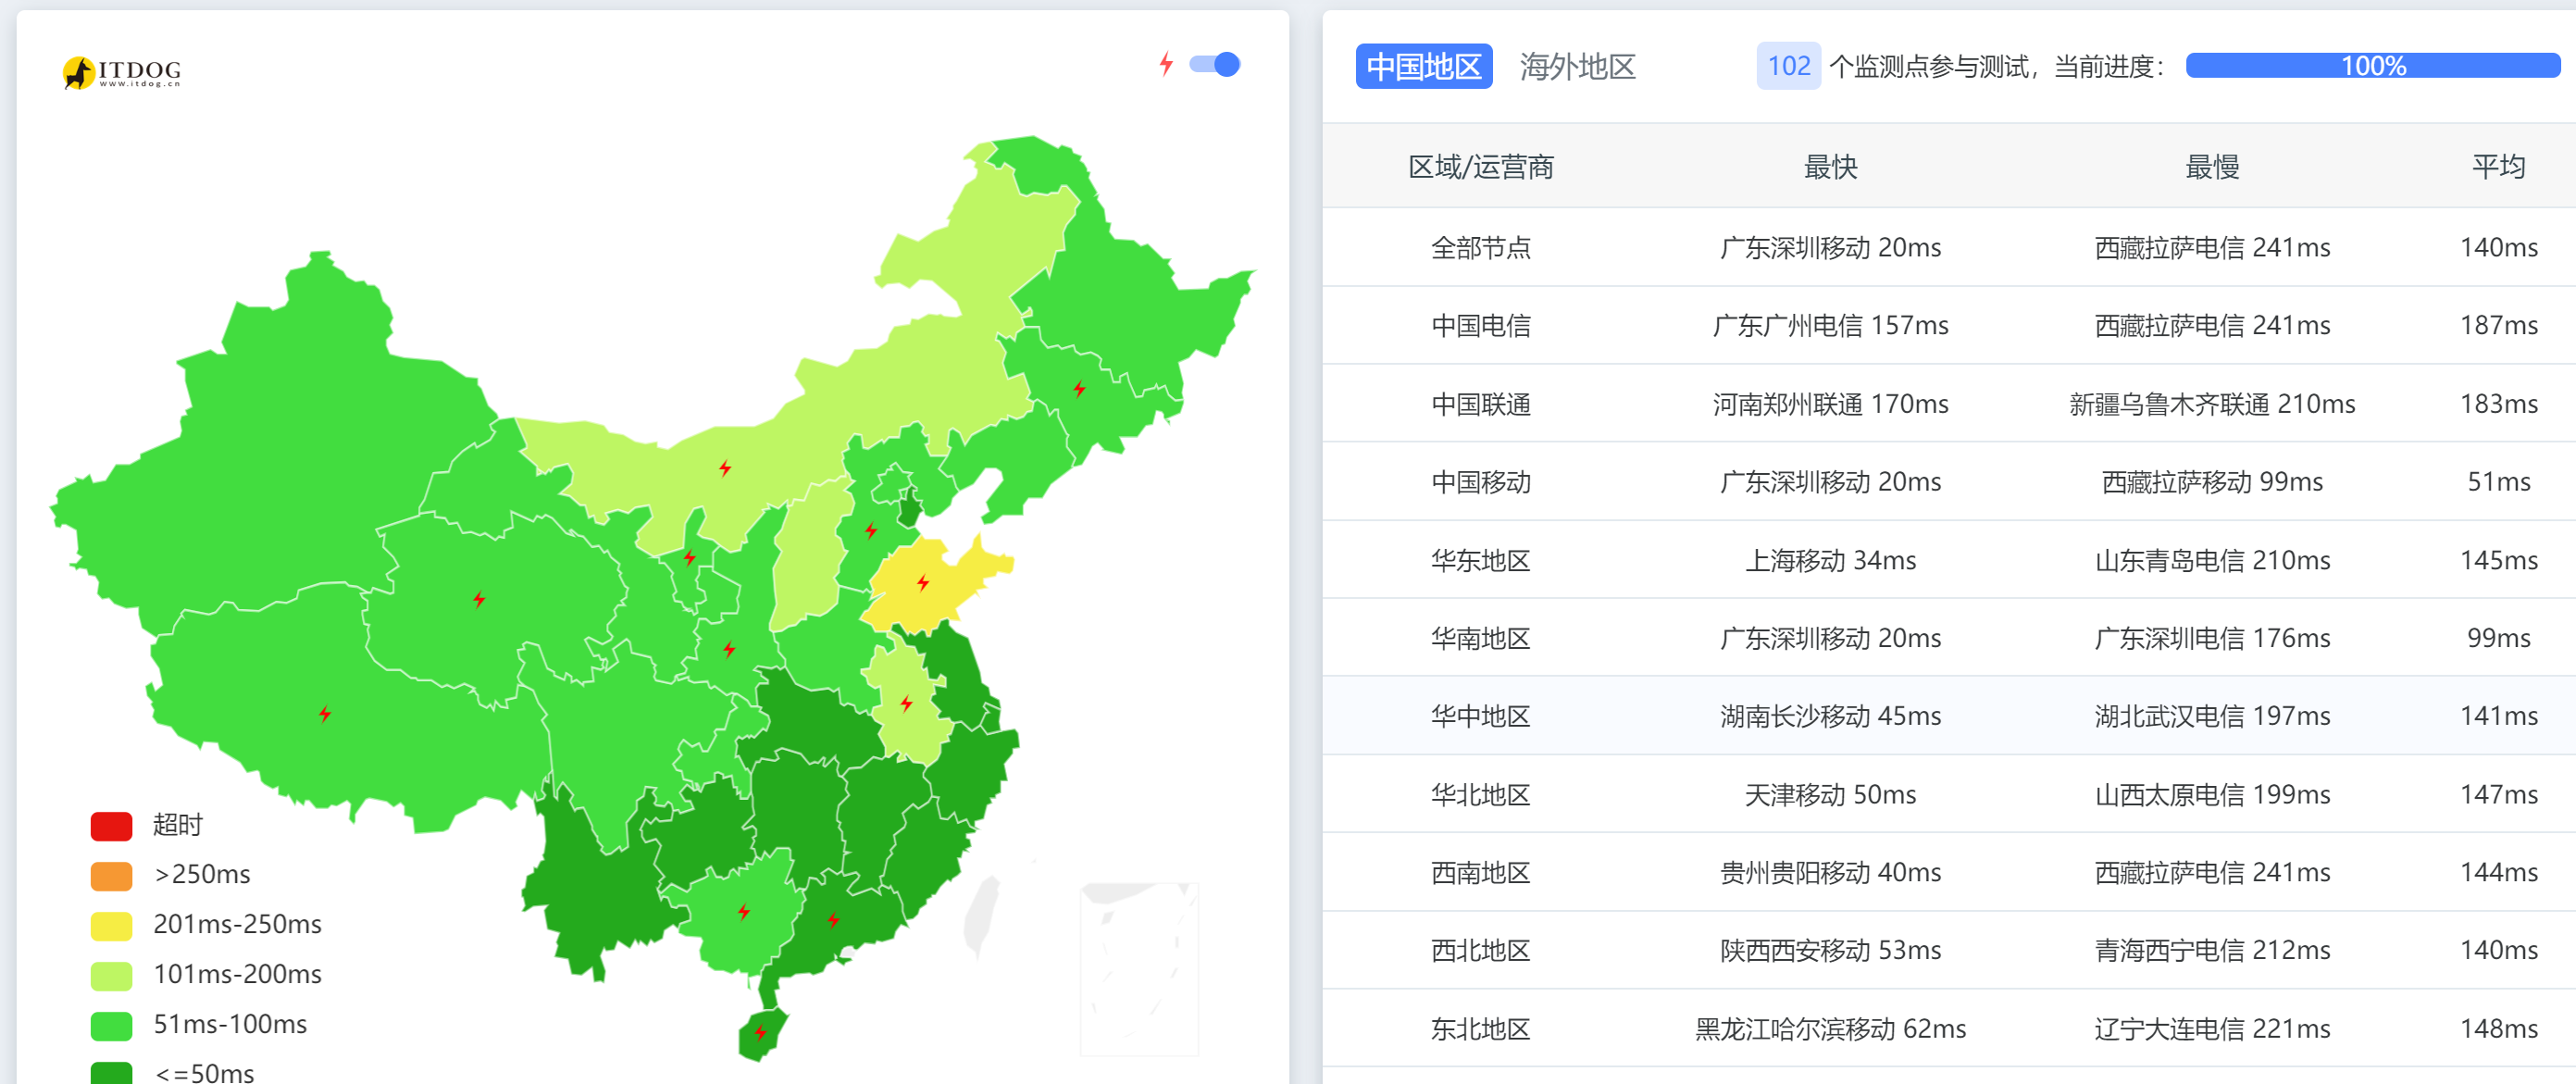Click the green 51ms-100ms legend swatch
The image size is (2576, 1084).
click(111, 1025)
